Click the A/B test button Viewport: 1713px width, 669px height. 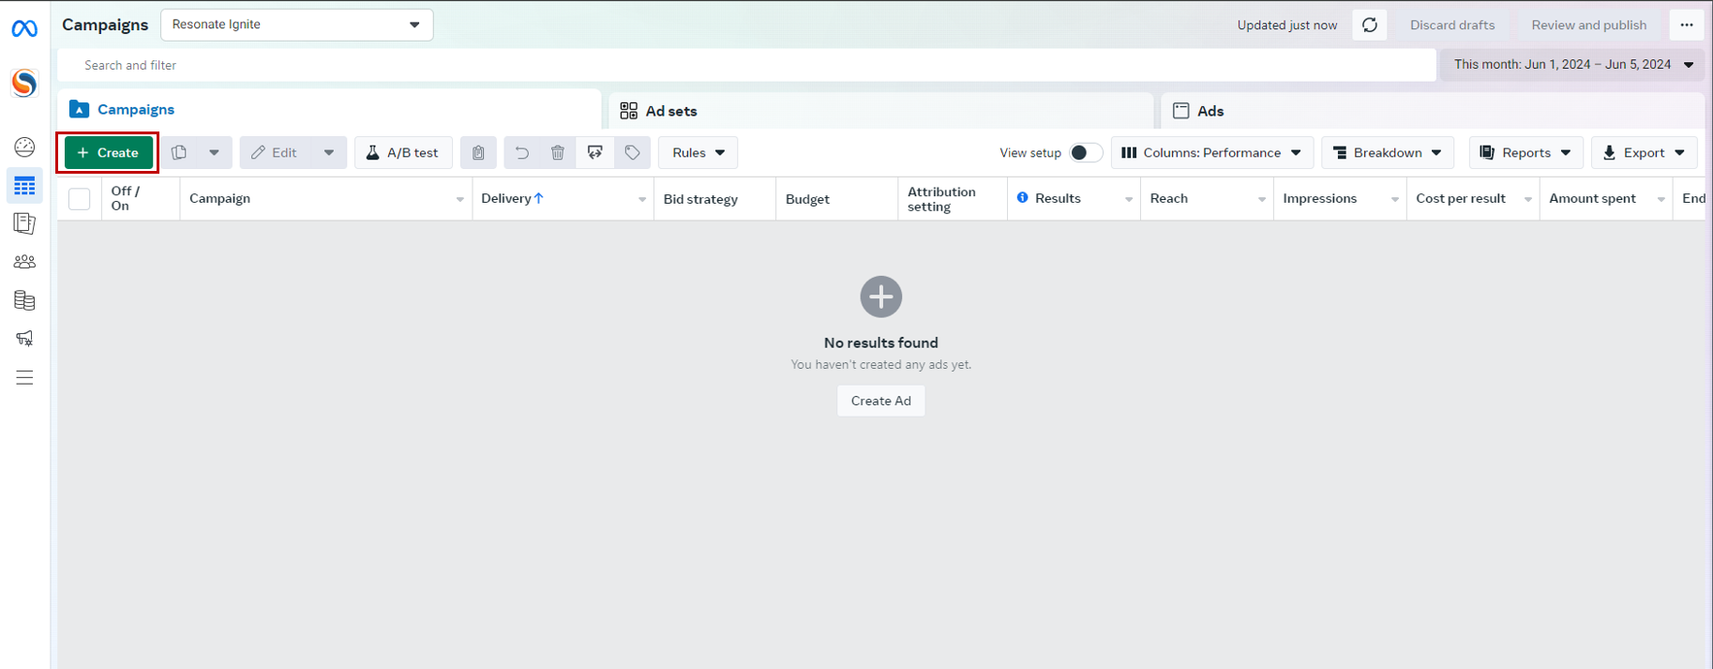(403, 153)
